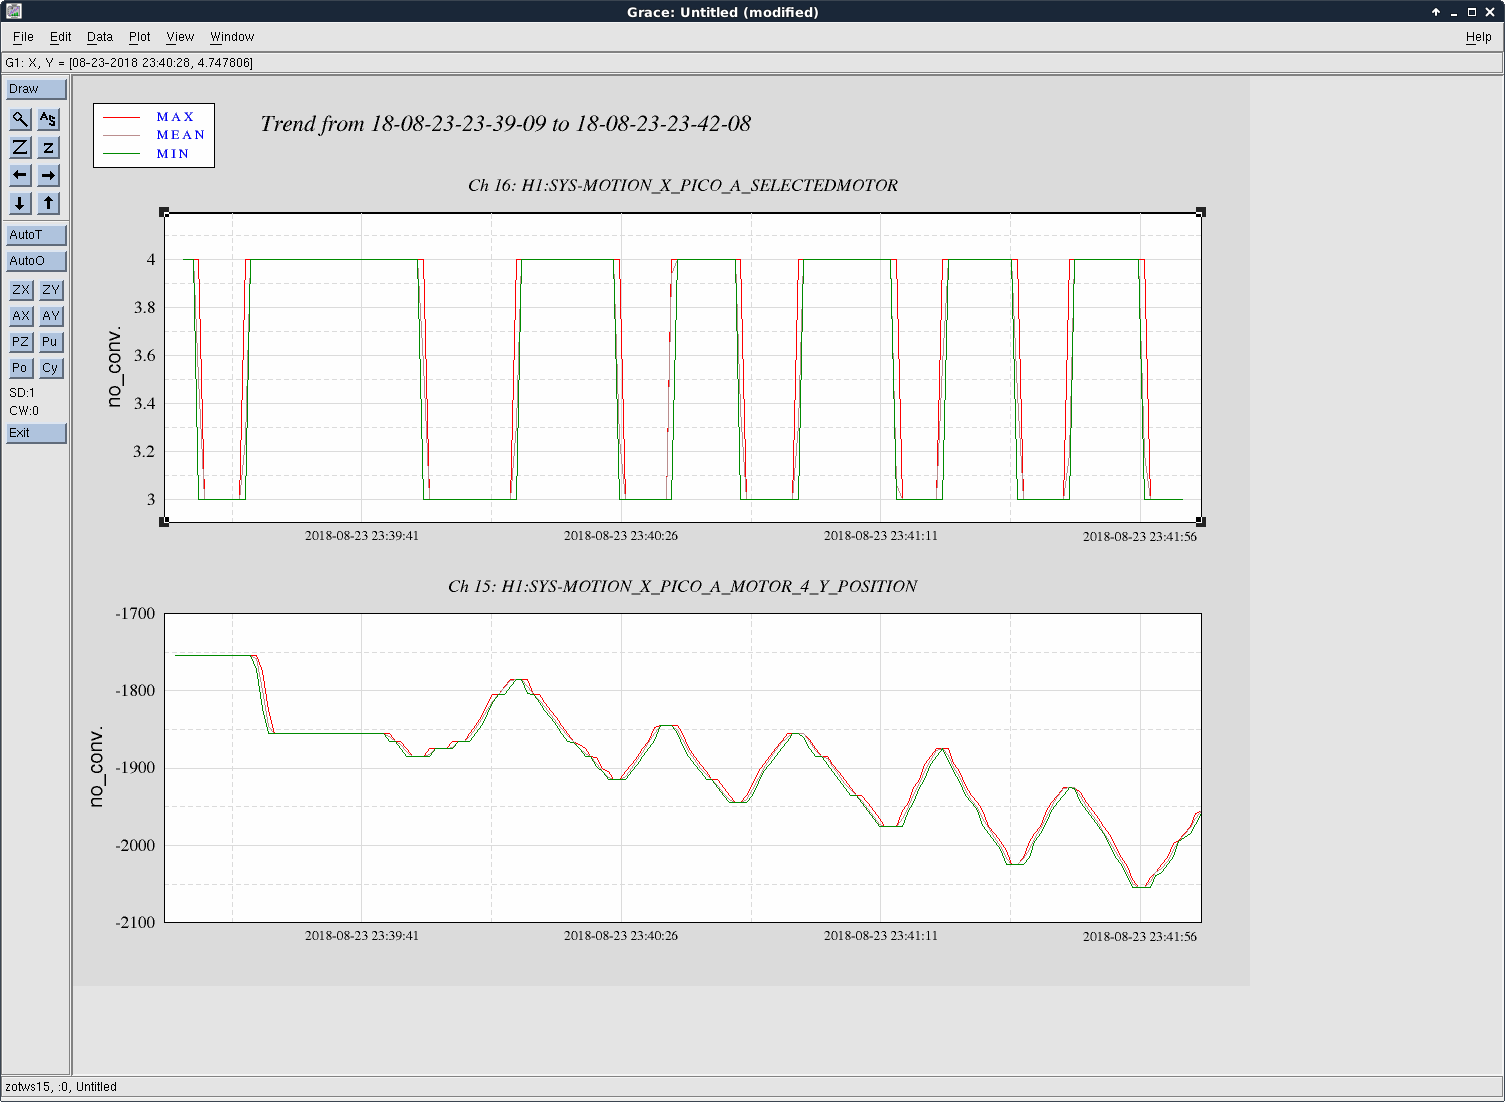This screenshot has width=1505, height=1102.
Task: Click the SD:1 status indicator
Action: pyautogui.click(x=22, y=393)
